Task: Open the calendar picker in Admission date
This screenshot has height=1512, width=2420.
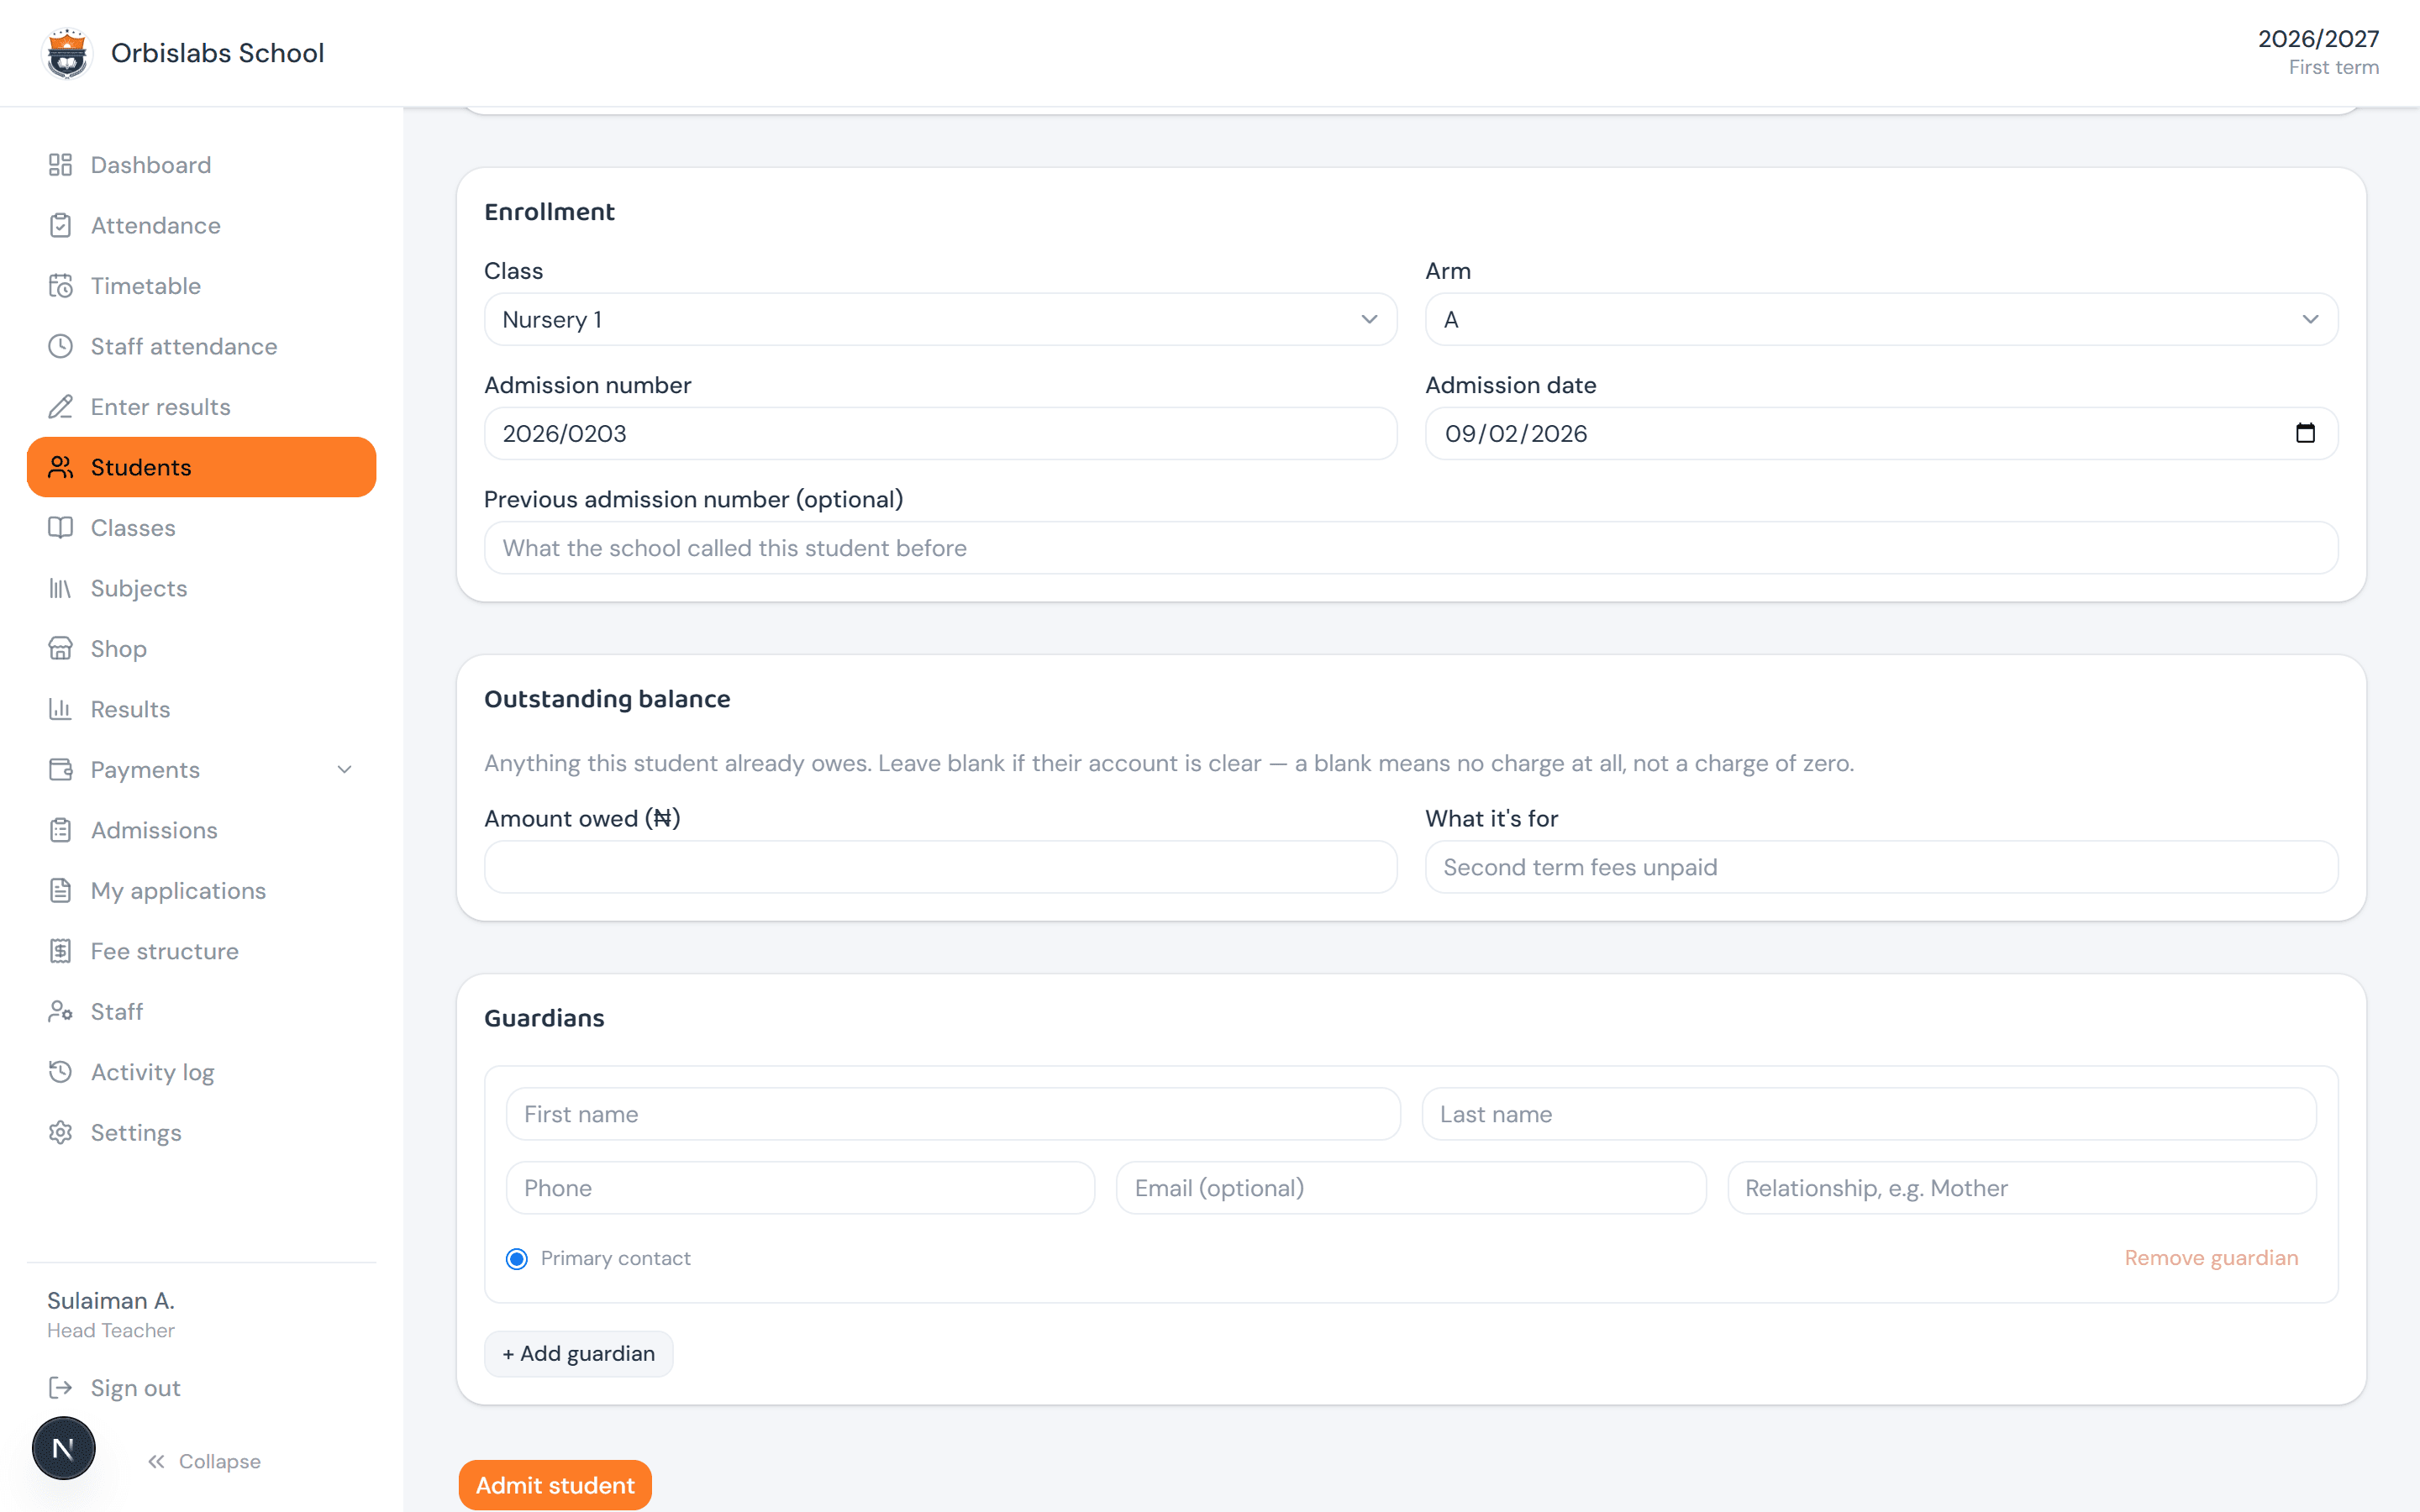Action: (x=2305, y=433)
